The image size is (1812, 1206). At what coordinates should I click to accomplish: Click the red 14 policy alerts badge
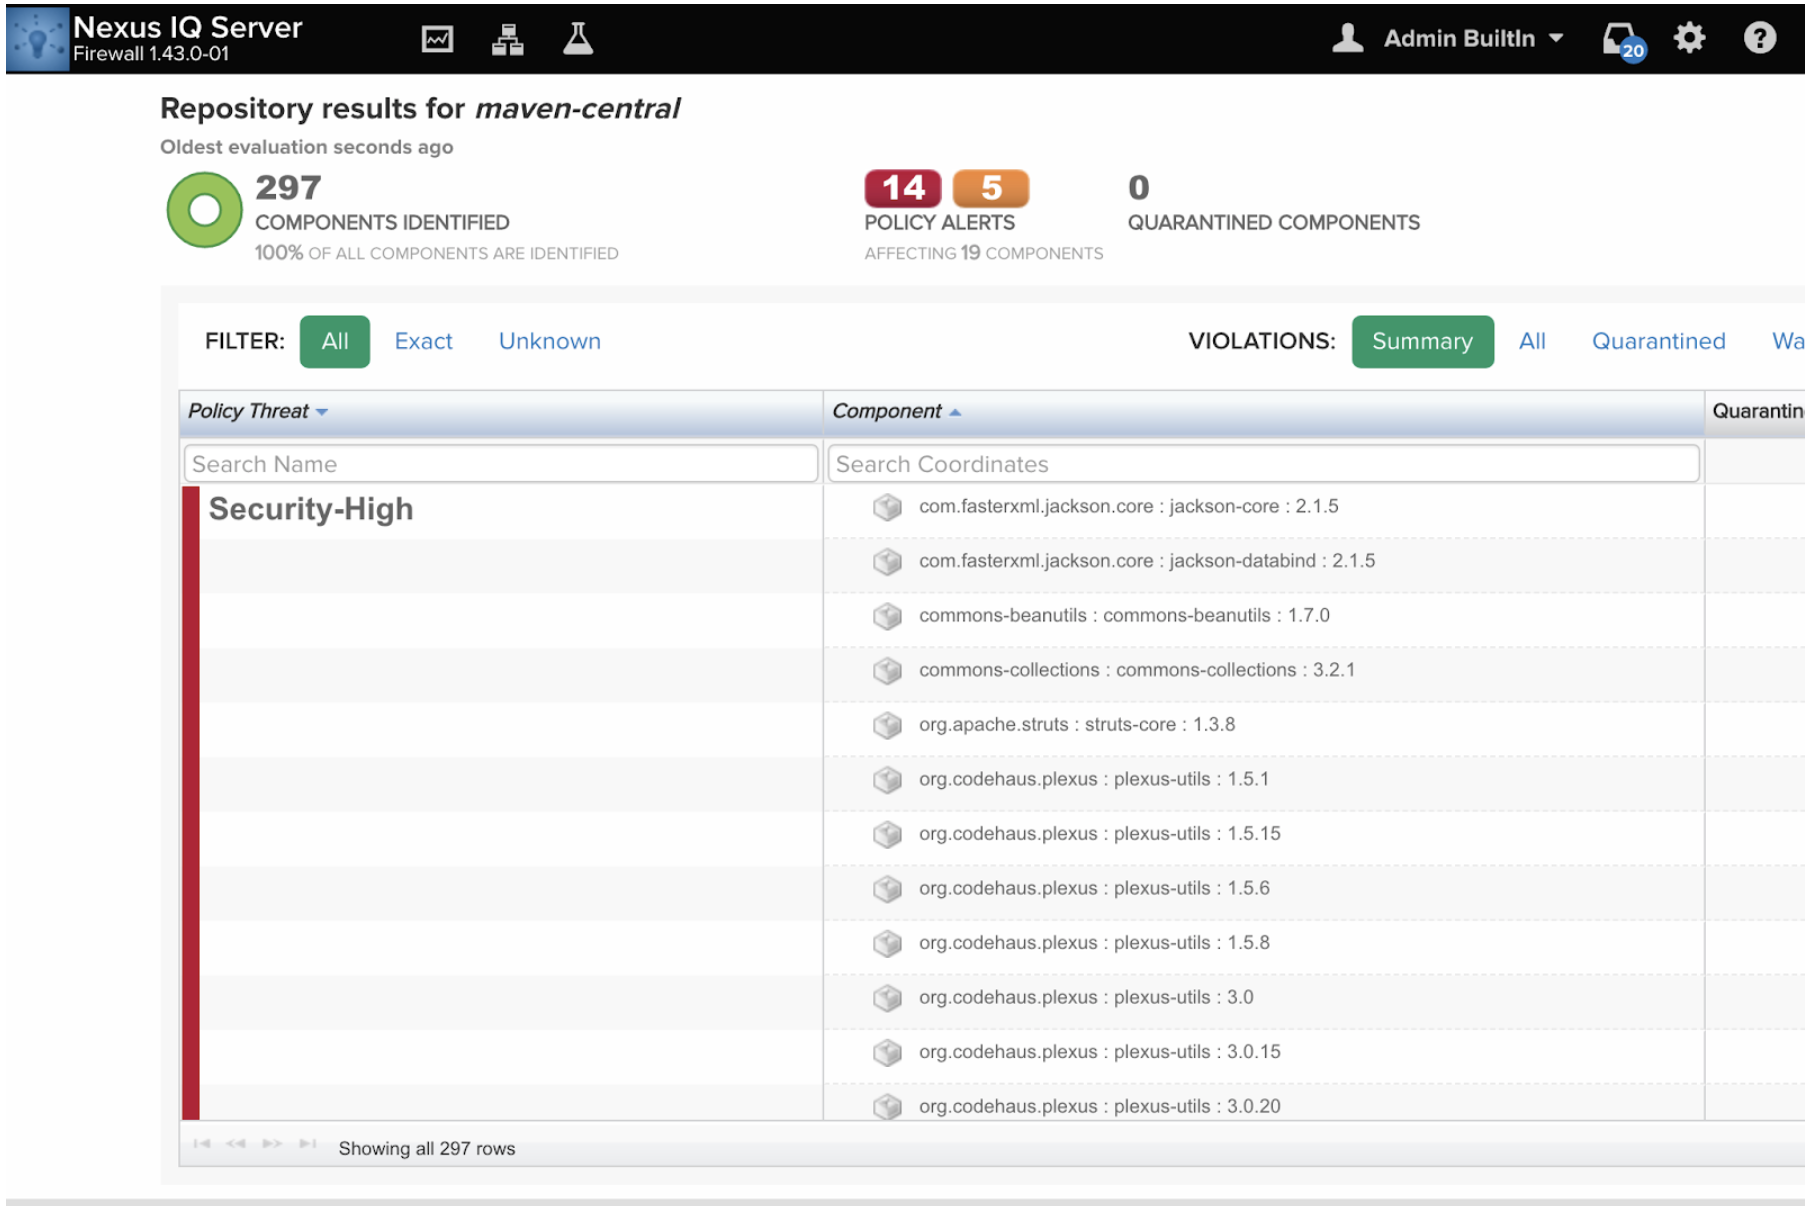coord(902,188)
